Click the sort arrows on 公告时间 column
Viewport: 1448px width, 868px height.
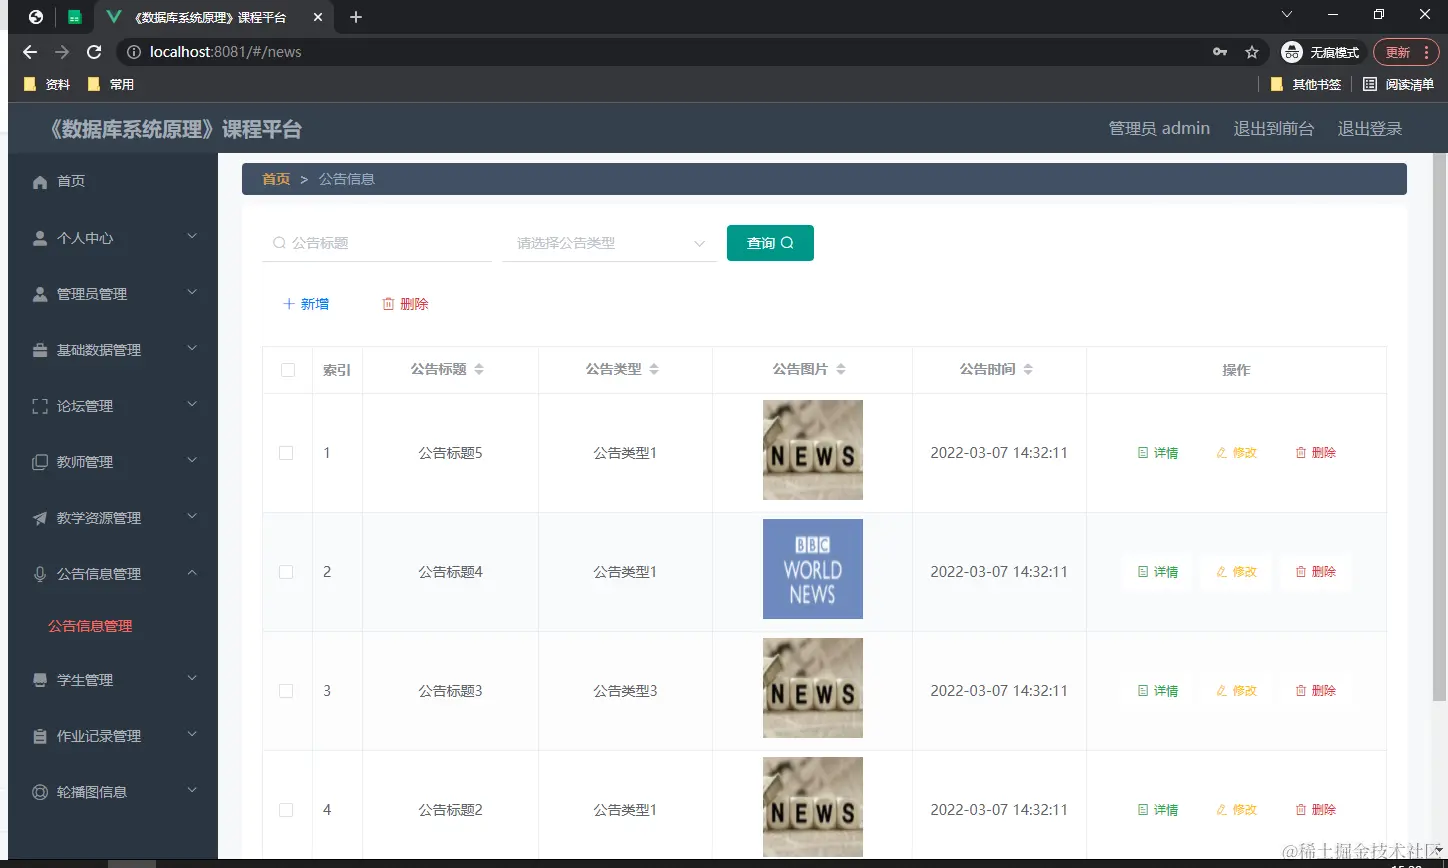[x=1028, y=369]
